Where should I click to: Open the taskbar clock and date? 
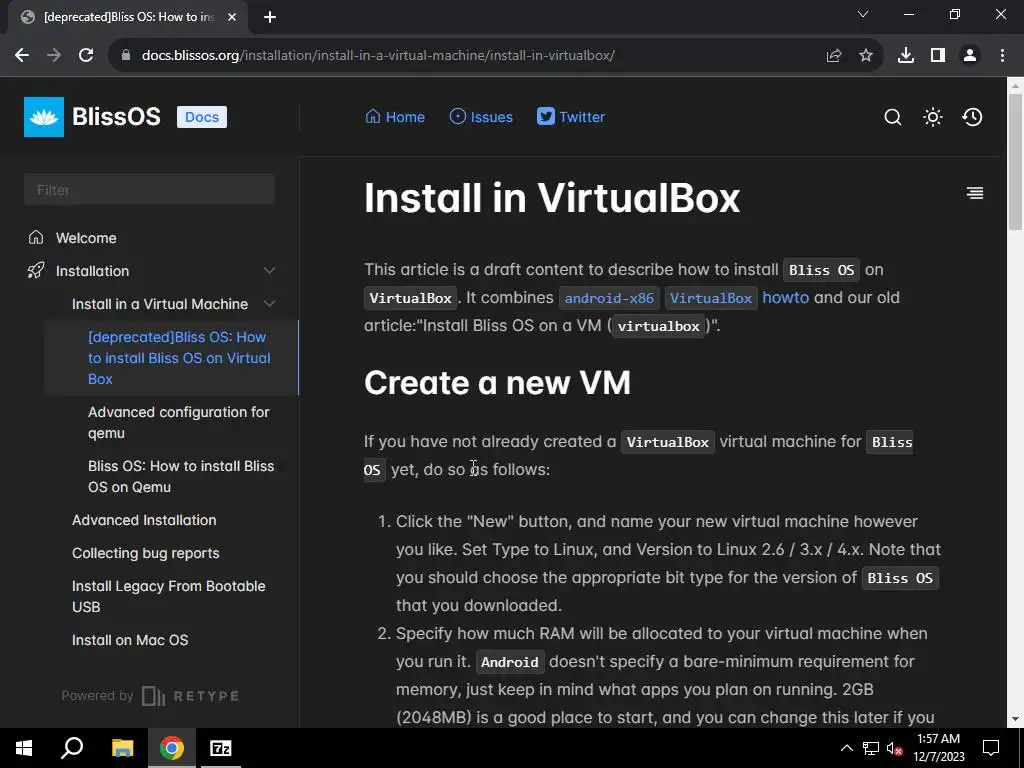(938, 748)
